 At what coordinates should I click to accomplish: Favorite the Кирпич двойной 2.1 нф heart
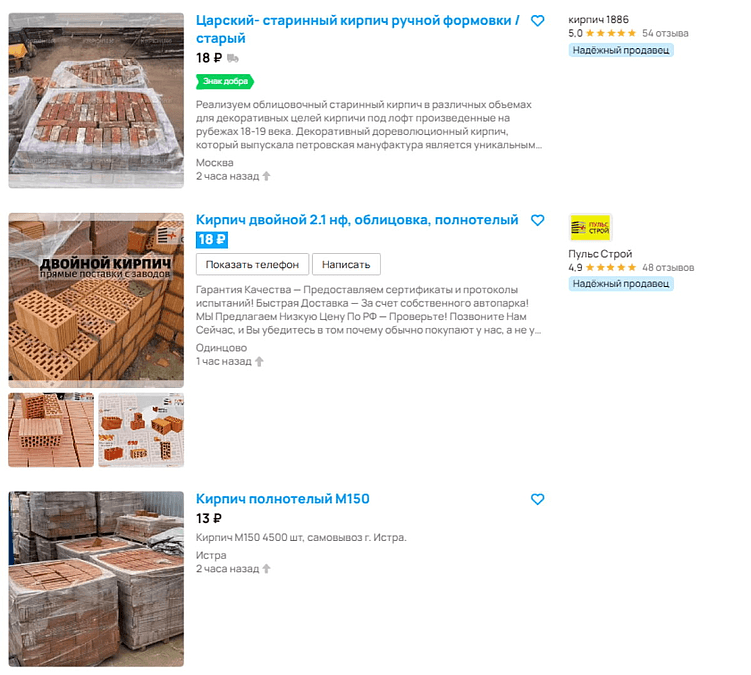click(537, 220)
